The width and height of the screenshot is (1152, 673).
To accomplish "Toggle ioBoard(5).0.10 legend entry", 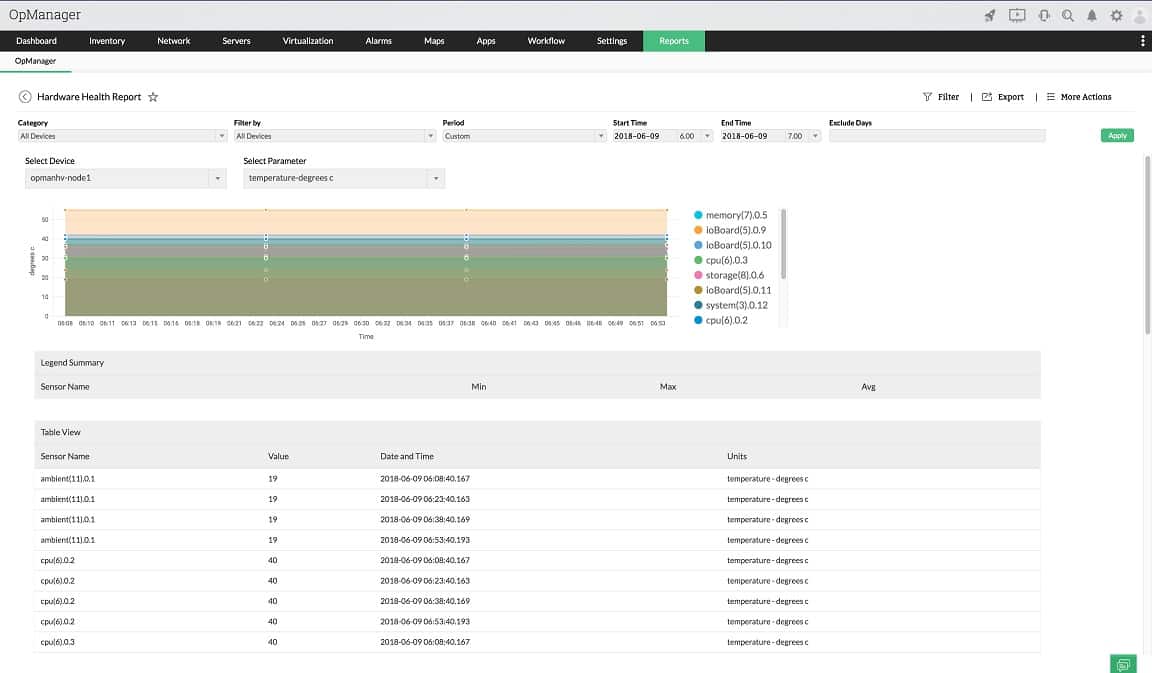I will (x=732, y=245).
